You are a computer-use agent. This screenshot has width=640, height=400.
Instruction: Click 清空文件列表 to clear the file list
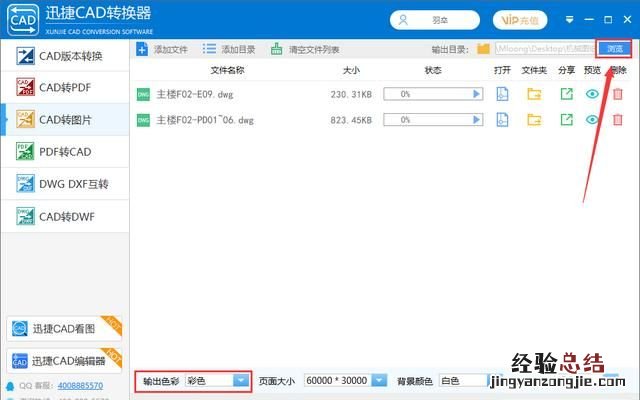pos(305,49)
